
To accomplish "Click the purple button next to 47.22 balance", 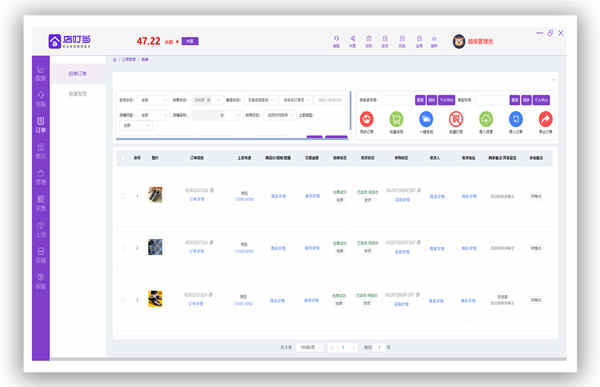I will click(x=190, y=41).
